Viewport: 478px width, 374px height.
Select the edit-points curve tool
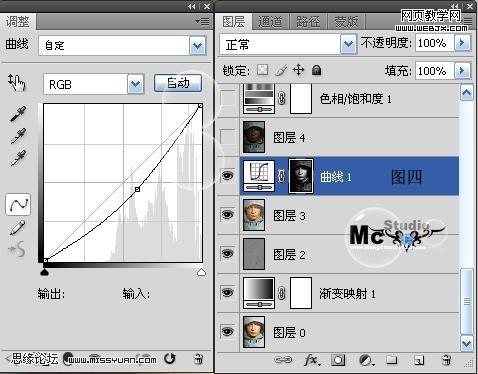click(x=18, y=204)
